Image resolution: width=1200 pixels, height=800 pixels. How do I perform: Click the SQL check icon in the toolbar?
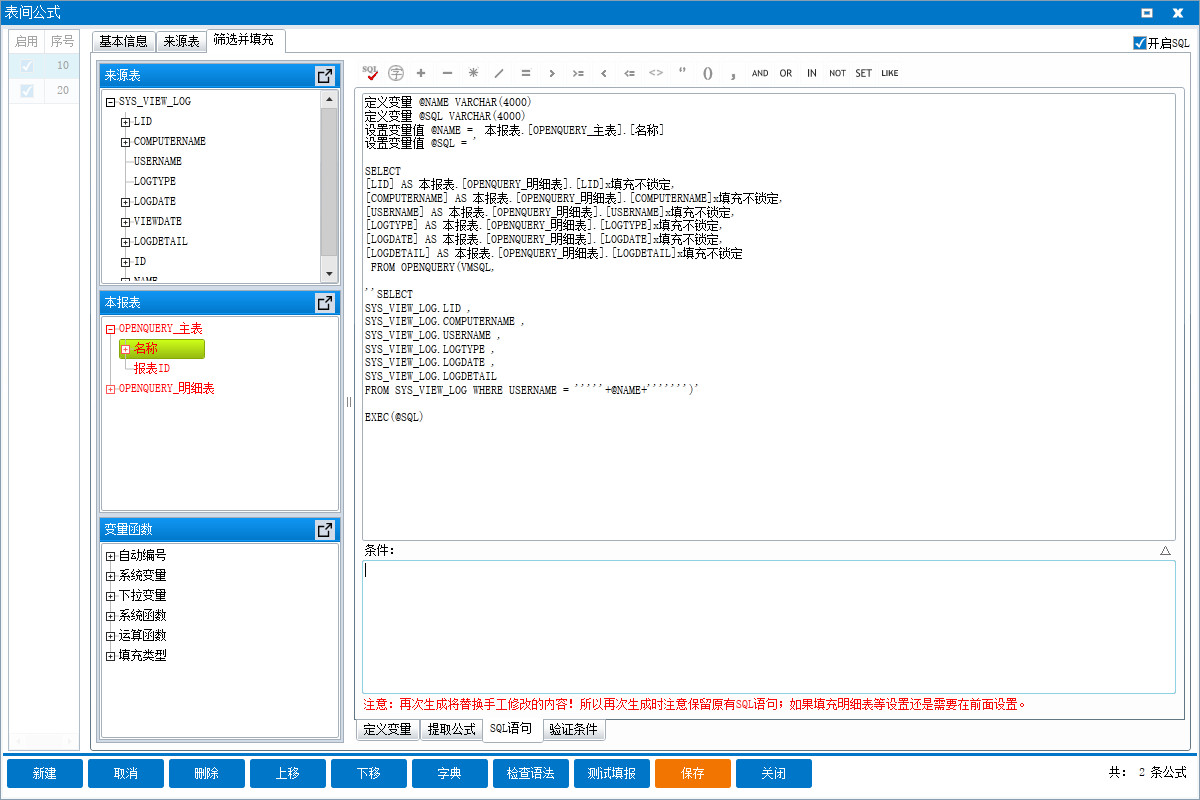click(371, 73)
